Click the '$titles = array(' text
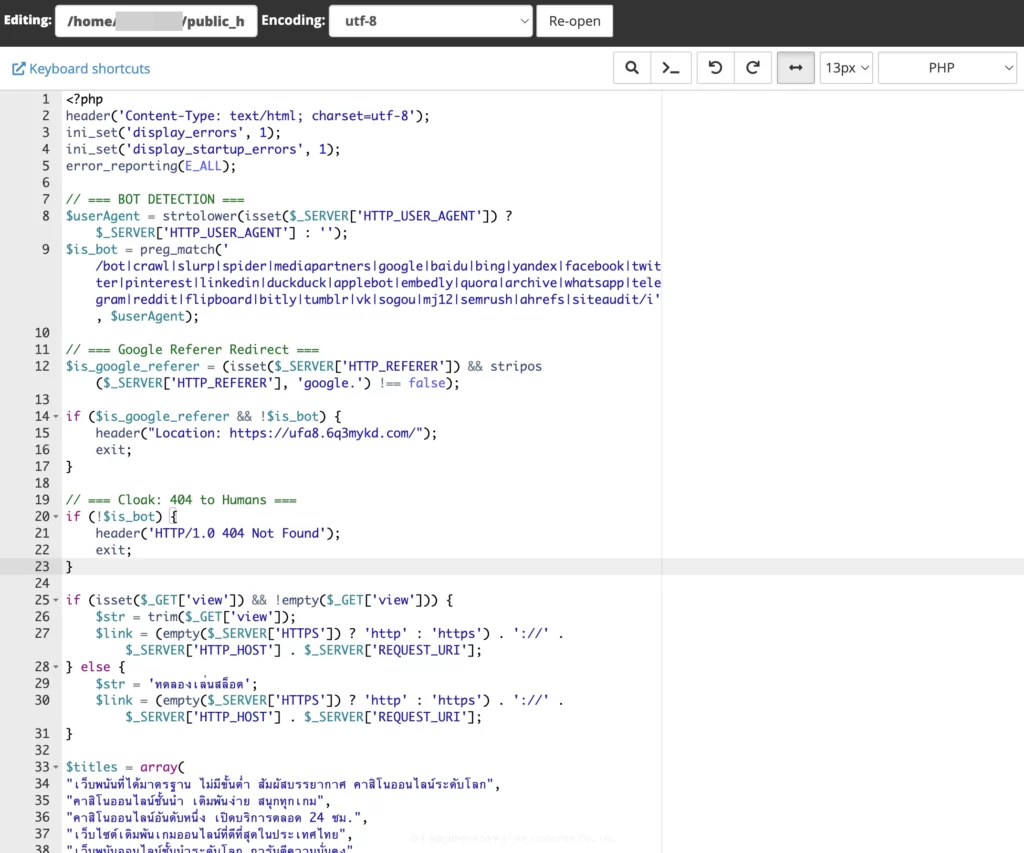1024x853 pixels. coord(125,767)
